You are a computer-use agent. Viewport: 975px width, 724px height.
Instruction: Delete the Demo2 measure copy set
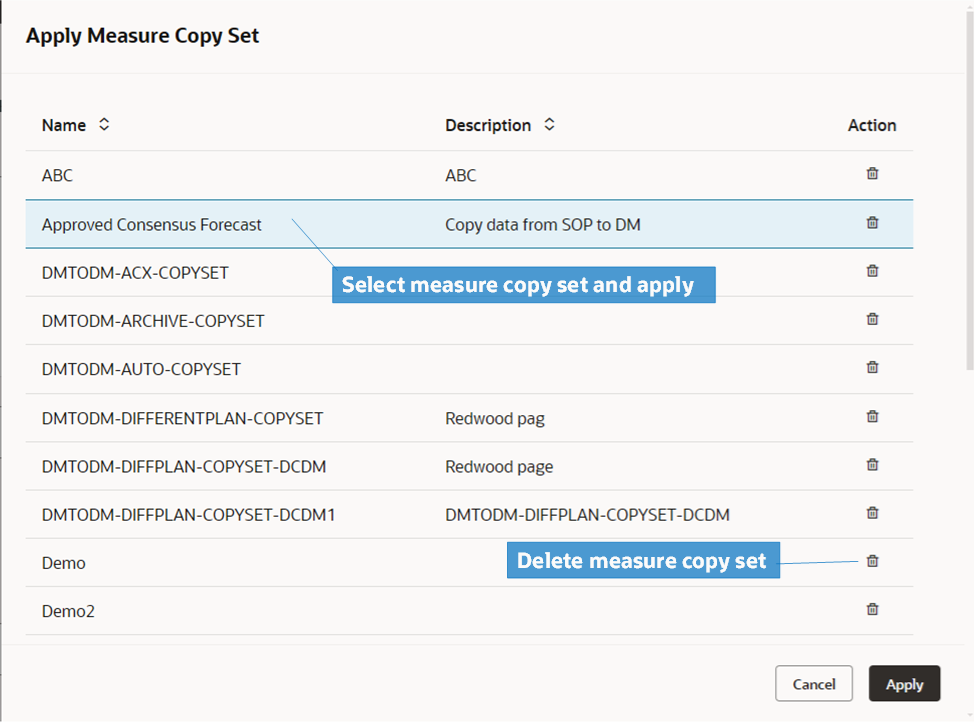[x=871, y=609]
